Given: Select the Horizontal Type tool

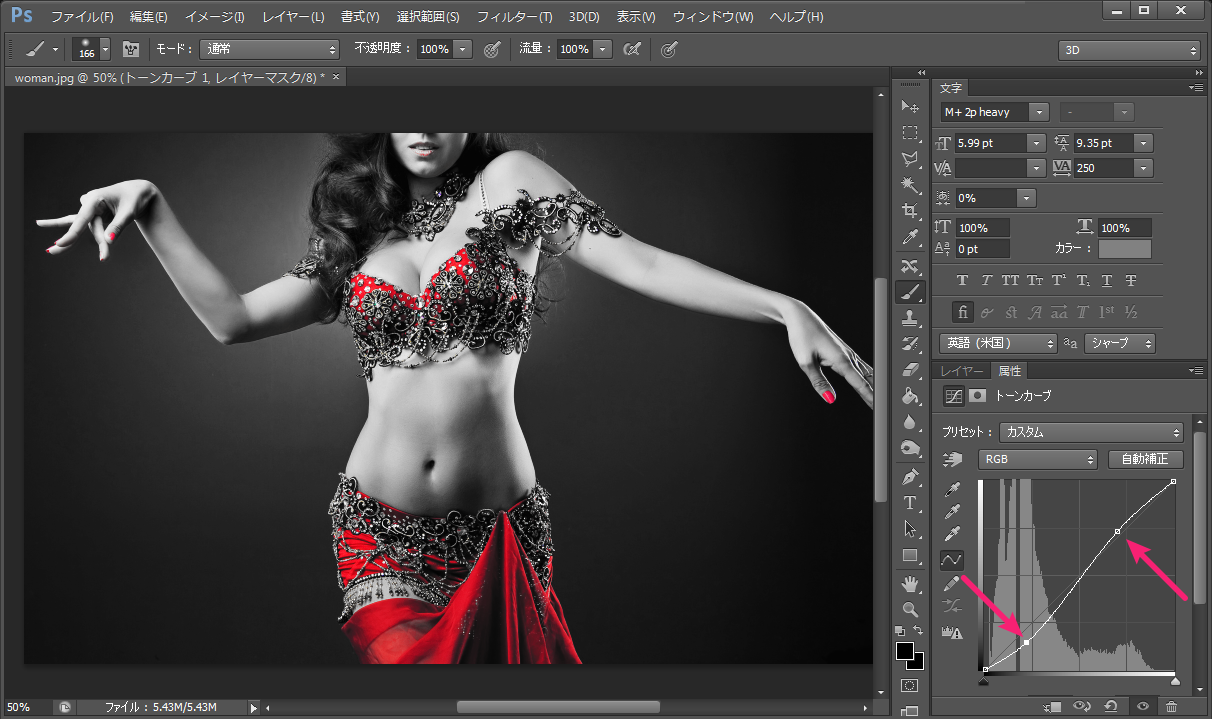Looking at the screenshot, I should click(910, 502).
